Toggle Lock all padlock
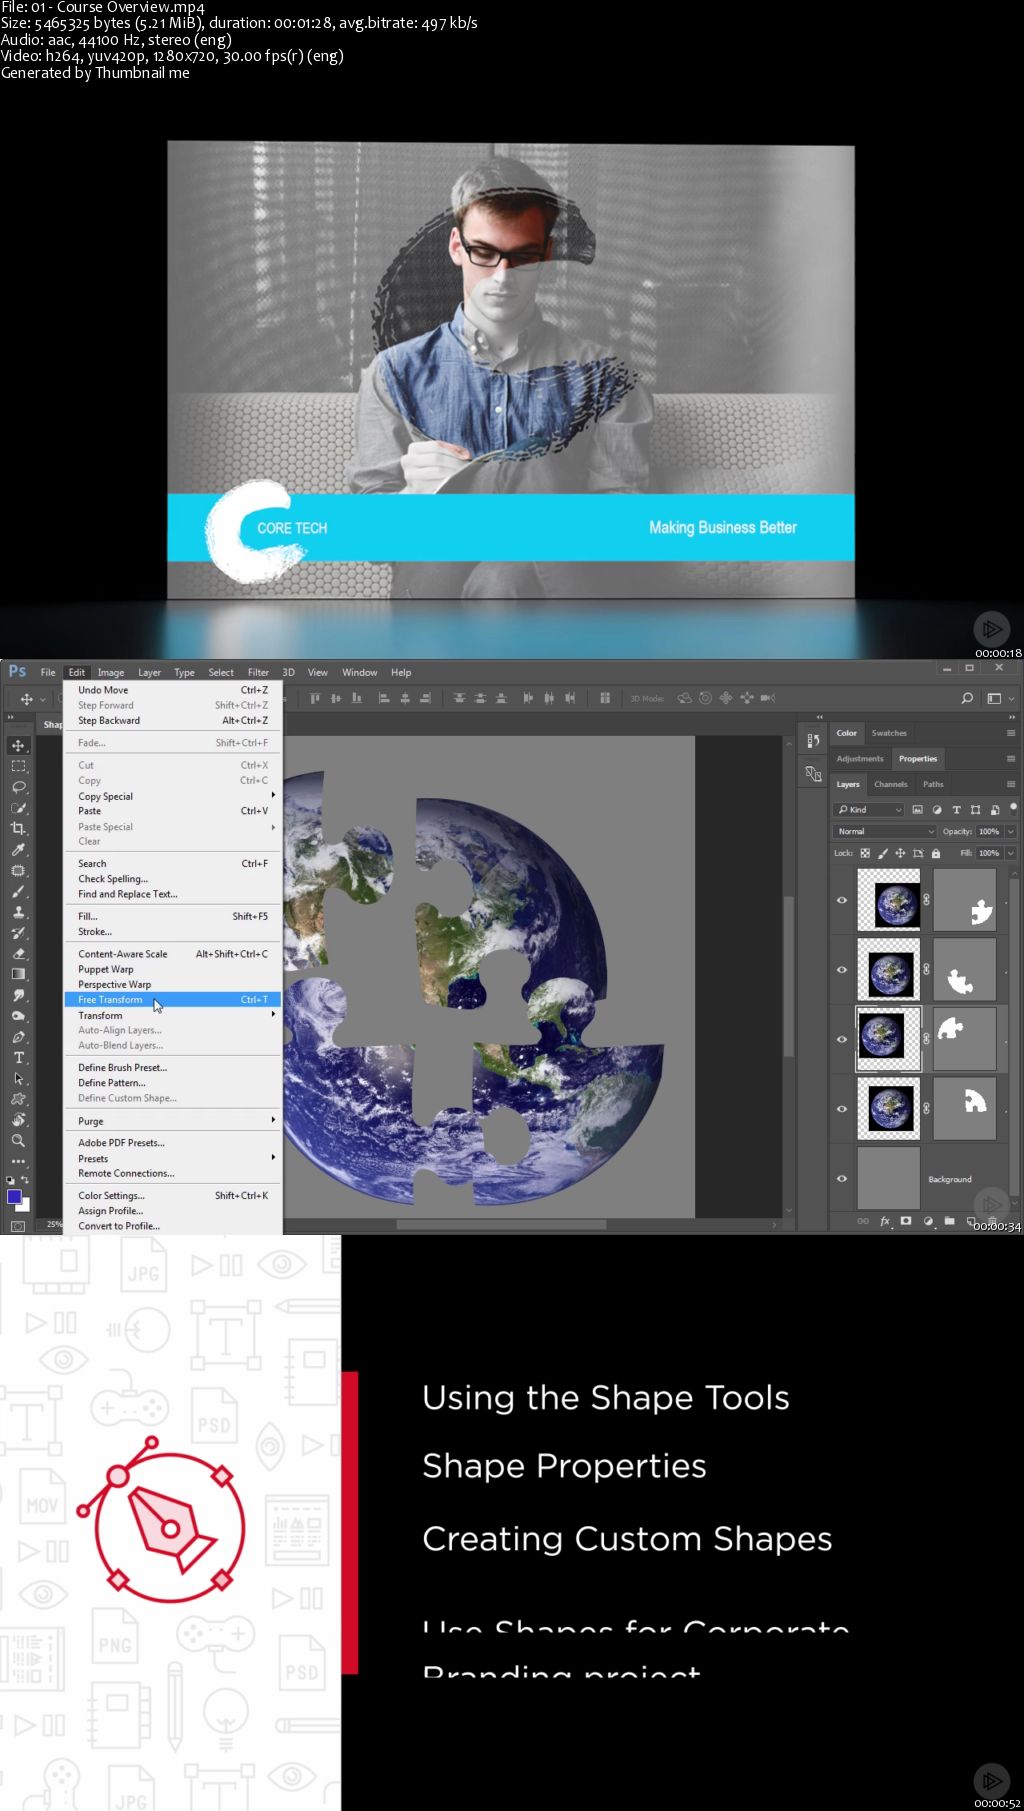 coord(936,853)
